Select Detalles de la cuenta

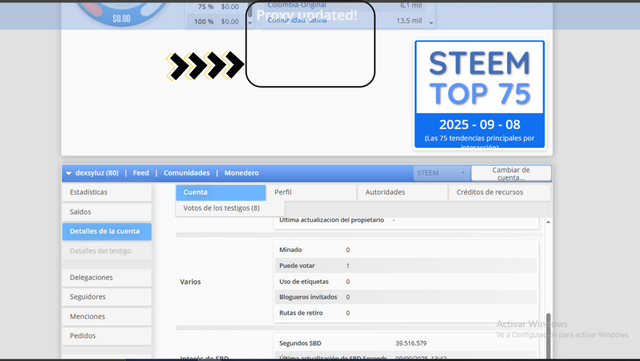107,232
